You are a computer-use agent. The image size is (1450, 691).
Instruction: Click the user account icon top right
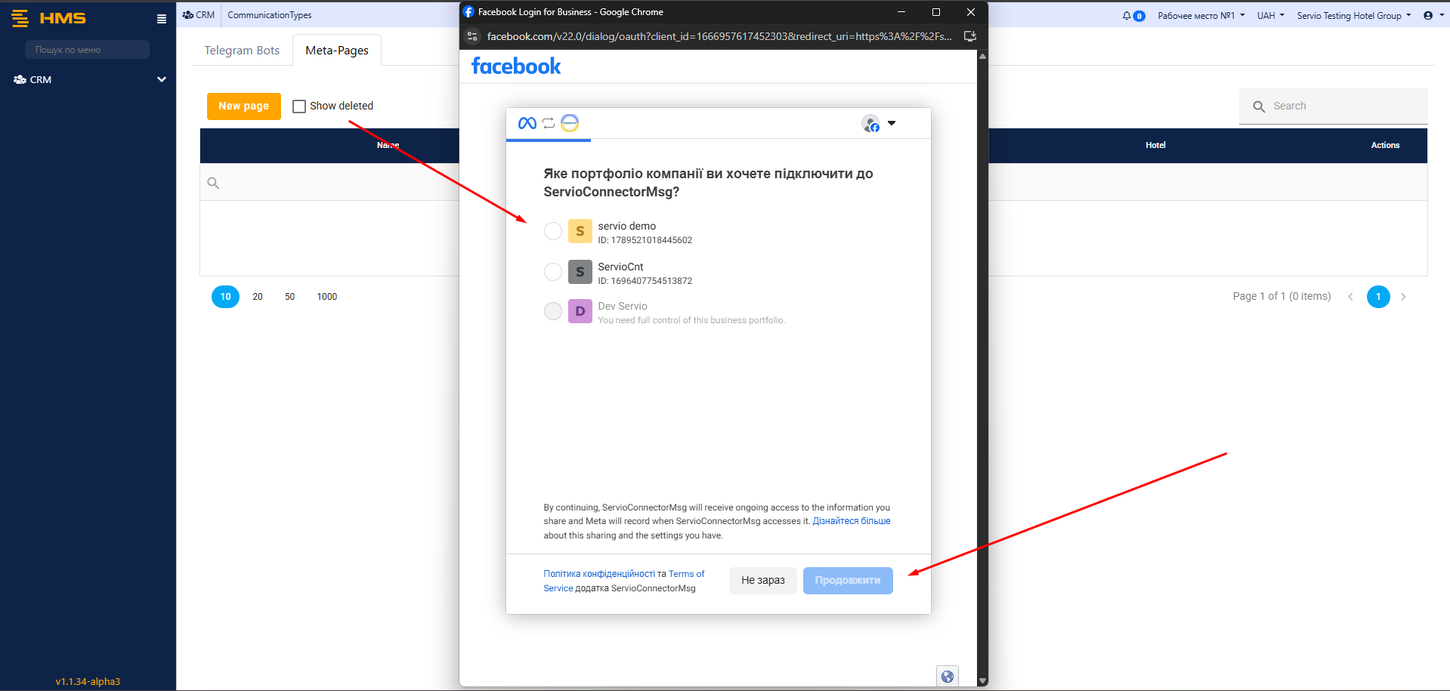point(1427,15)
